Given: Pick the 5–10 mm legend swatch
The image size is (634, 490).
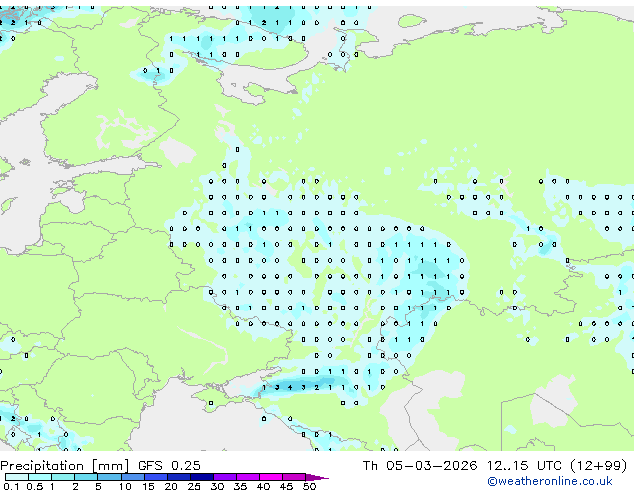Looking at the screenshot, I should click(x=109, y=477).
